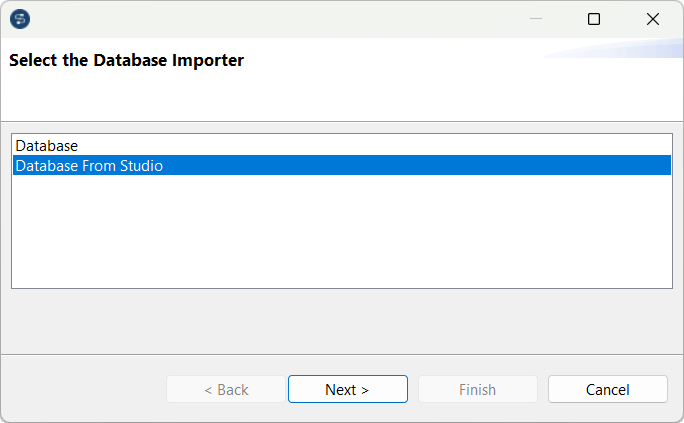Screen dimensions: 684x423
Task: Click the gray area below the importer list
Action: (341, 320)
